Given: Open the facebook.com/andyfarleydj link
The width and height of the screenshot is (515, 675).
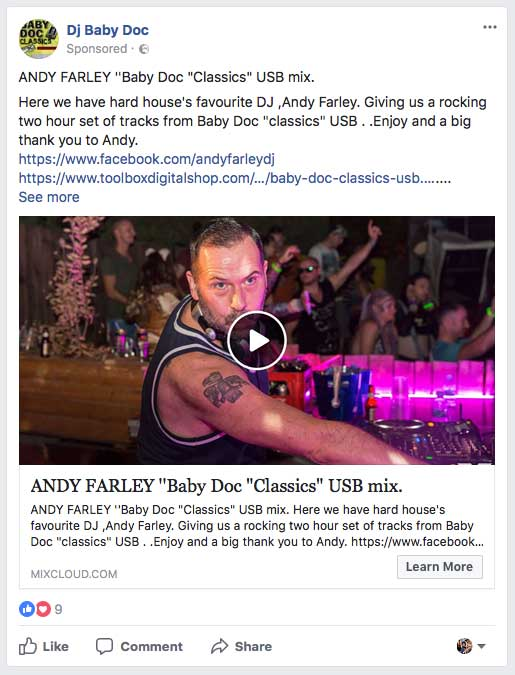Looking at the screenshot, I should [146, 159].
